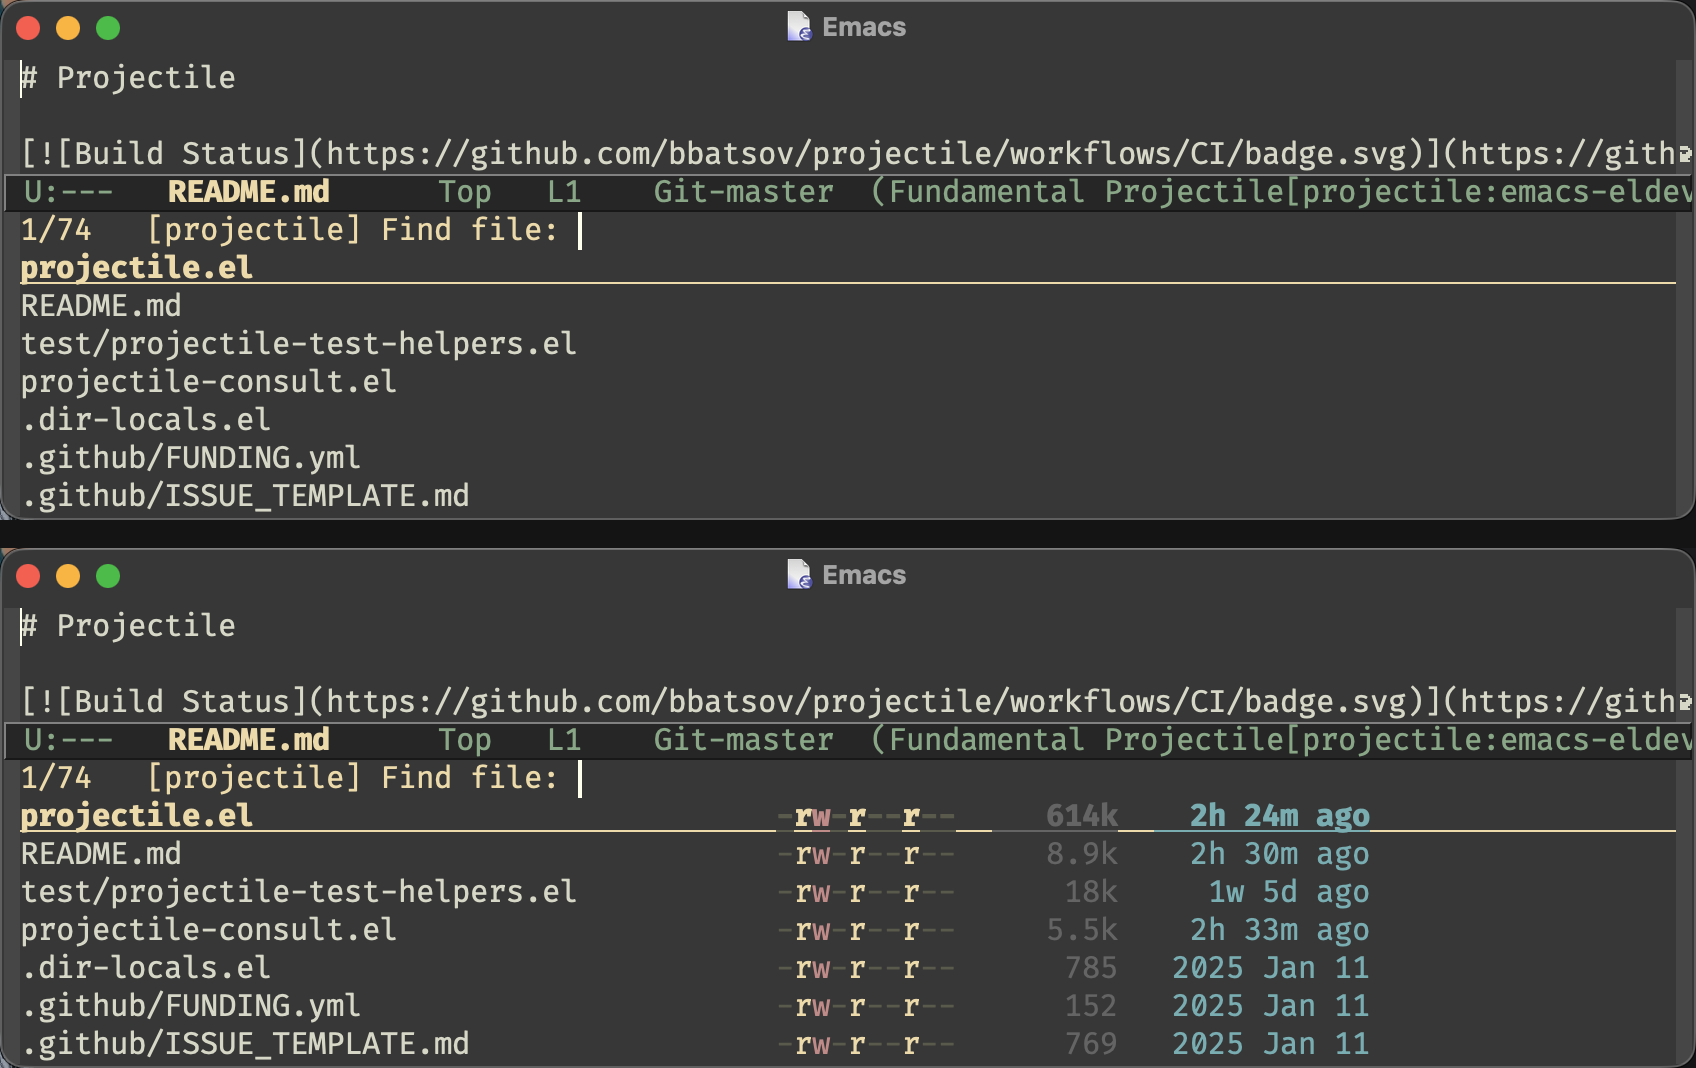Click the U:--- status in top mode line
The height and width of the screenshot is (1068, 1696).
pyautogui.click(x=68, y=191)
